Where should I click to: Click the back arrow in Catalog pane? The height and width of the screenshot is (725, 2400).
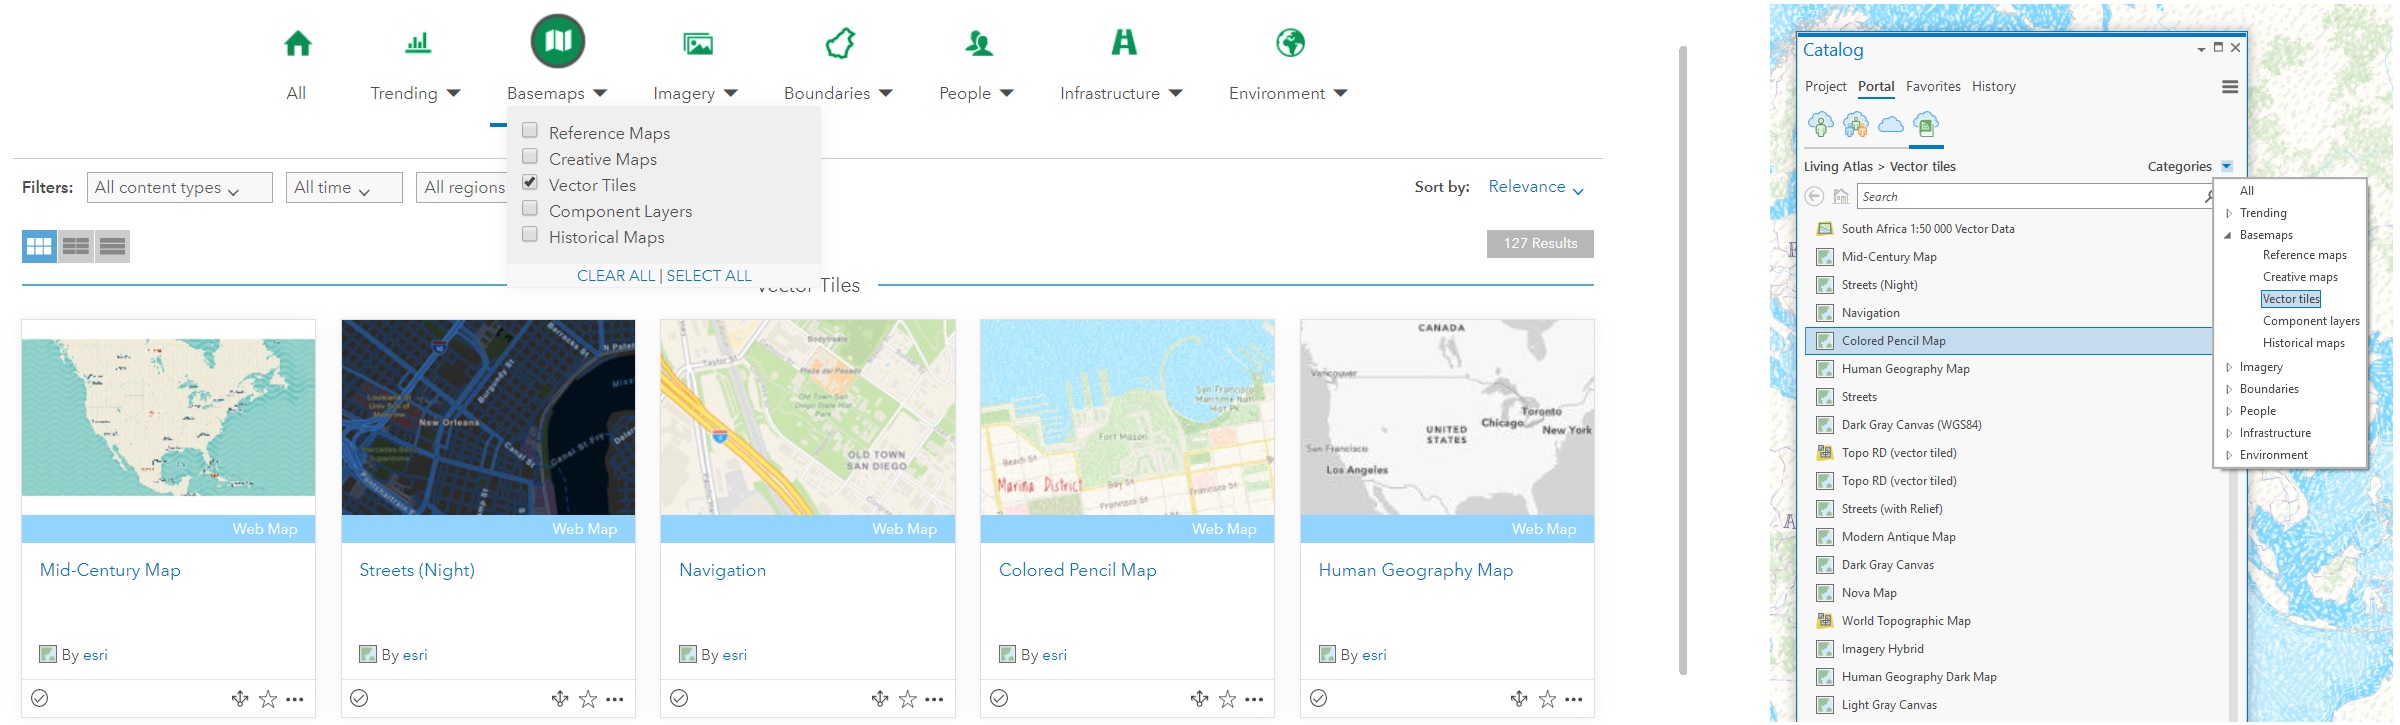(1814, 196)
